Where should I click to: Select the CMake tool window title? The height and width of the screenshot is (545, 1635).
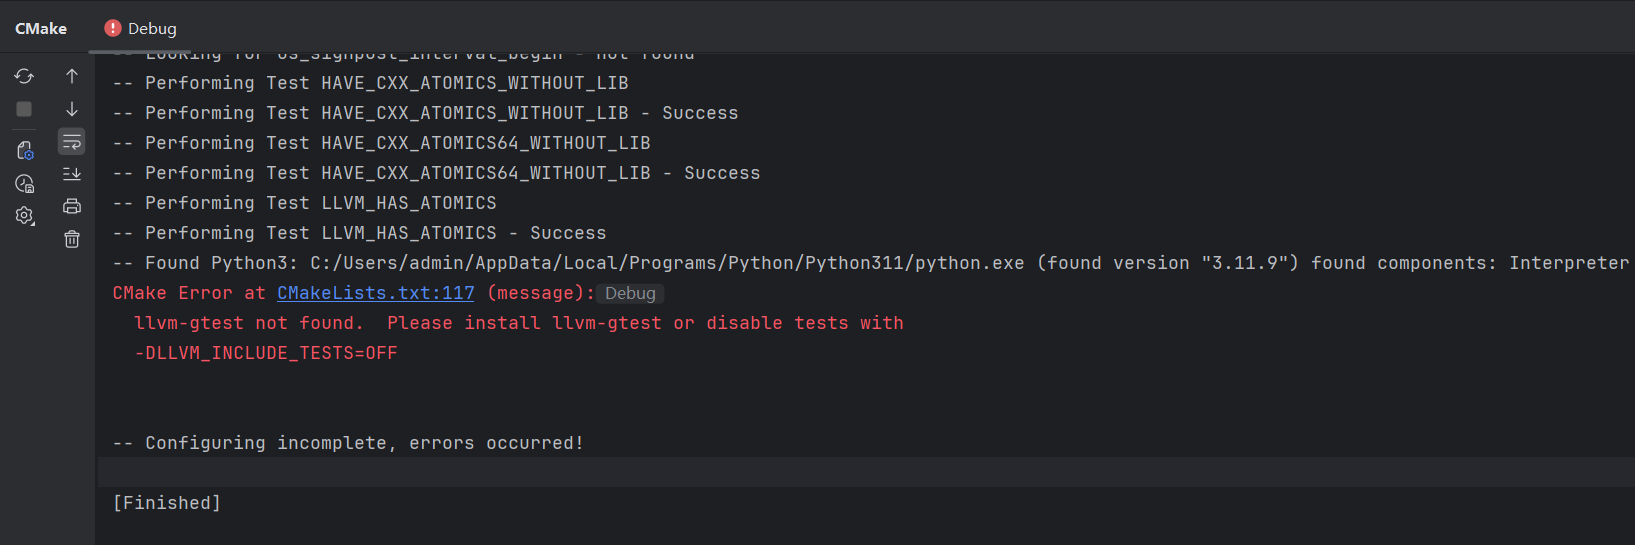[x=41, y=29]
